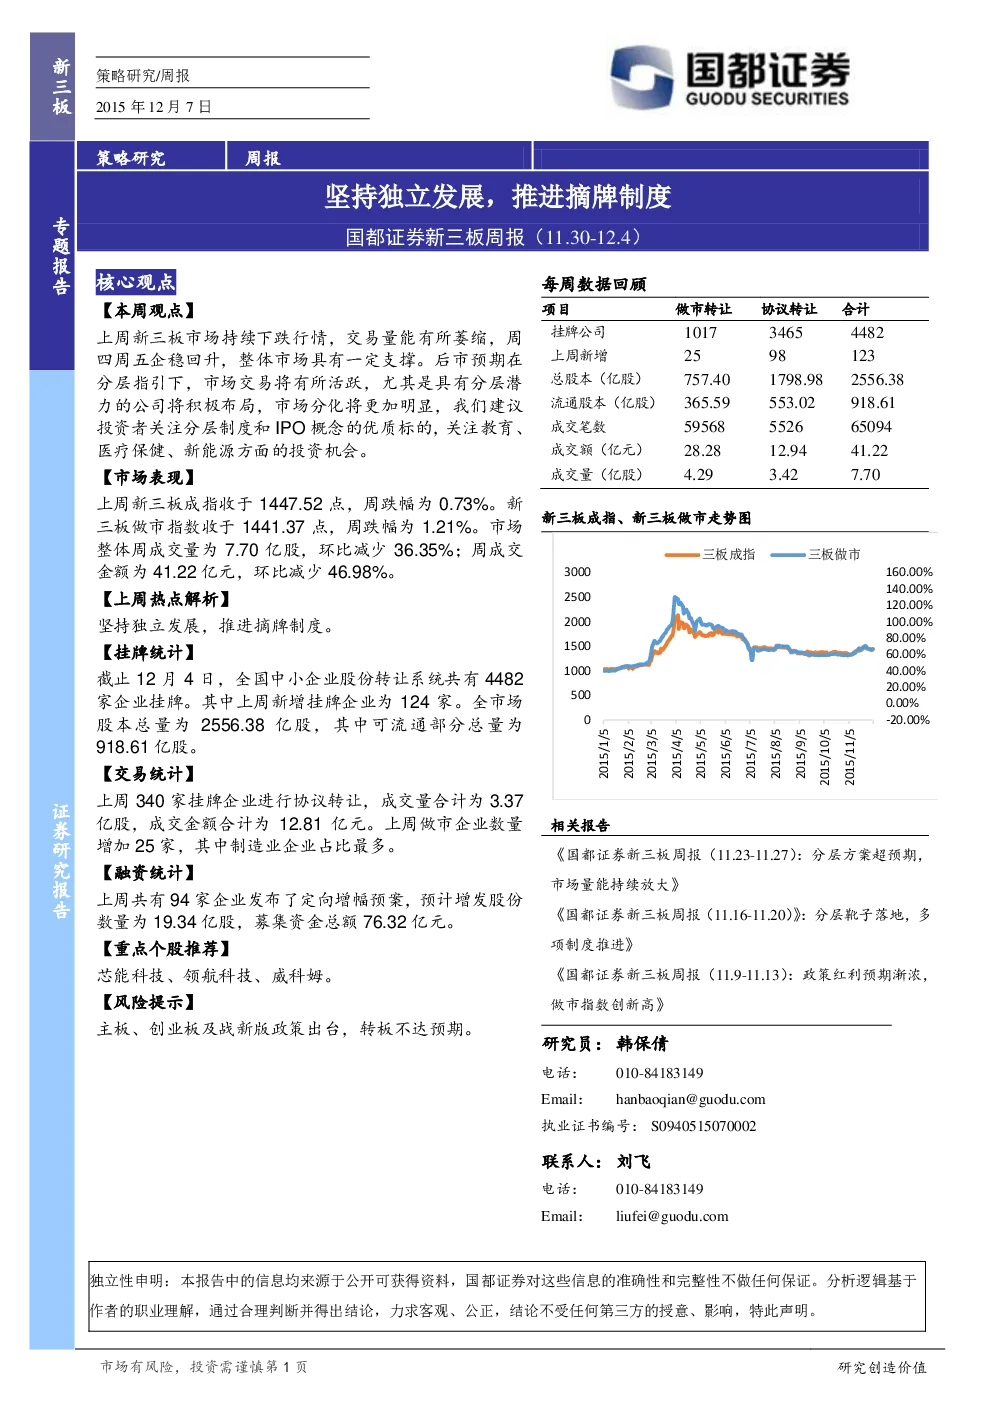Select the 周报 header tab
992x1403 pixels.
click(x=263, y=158)
